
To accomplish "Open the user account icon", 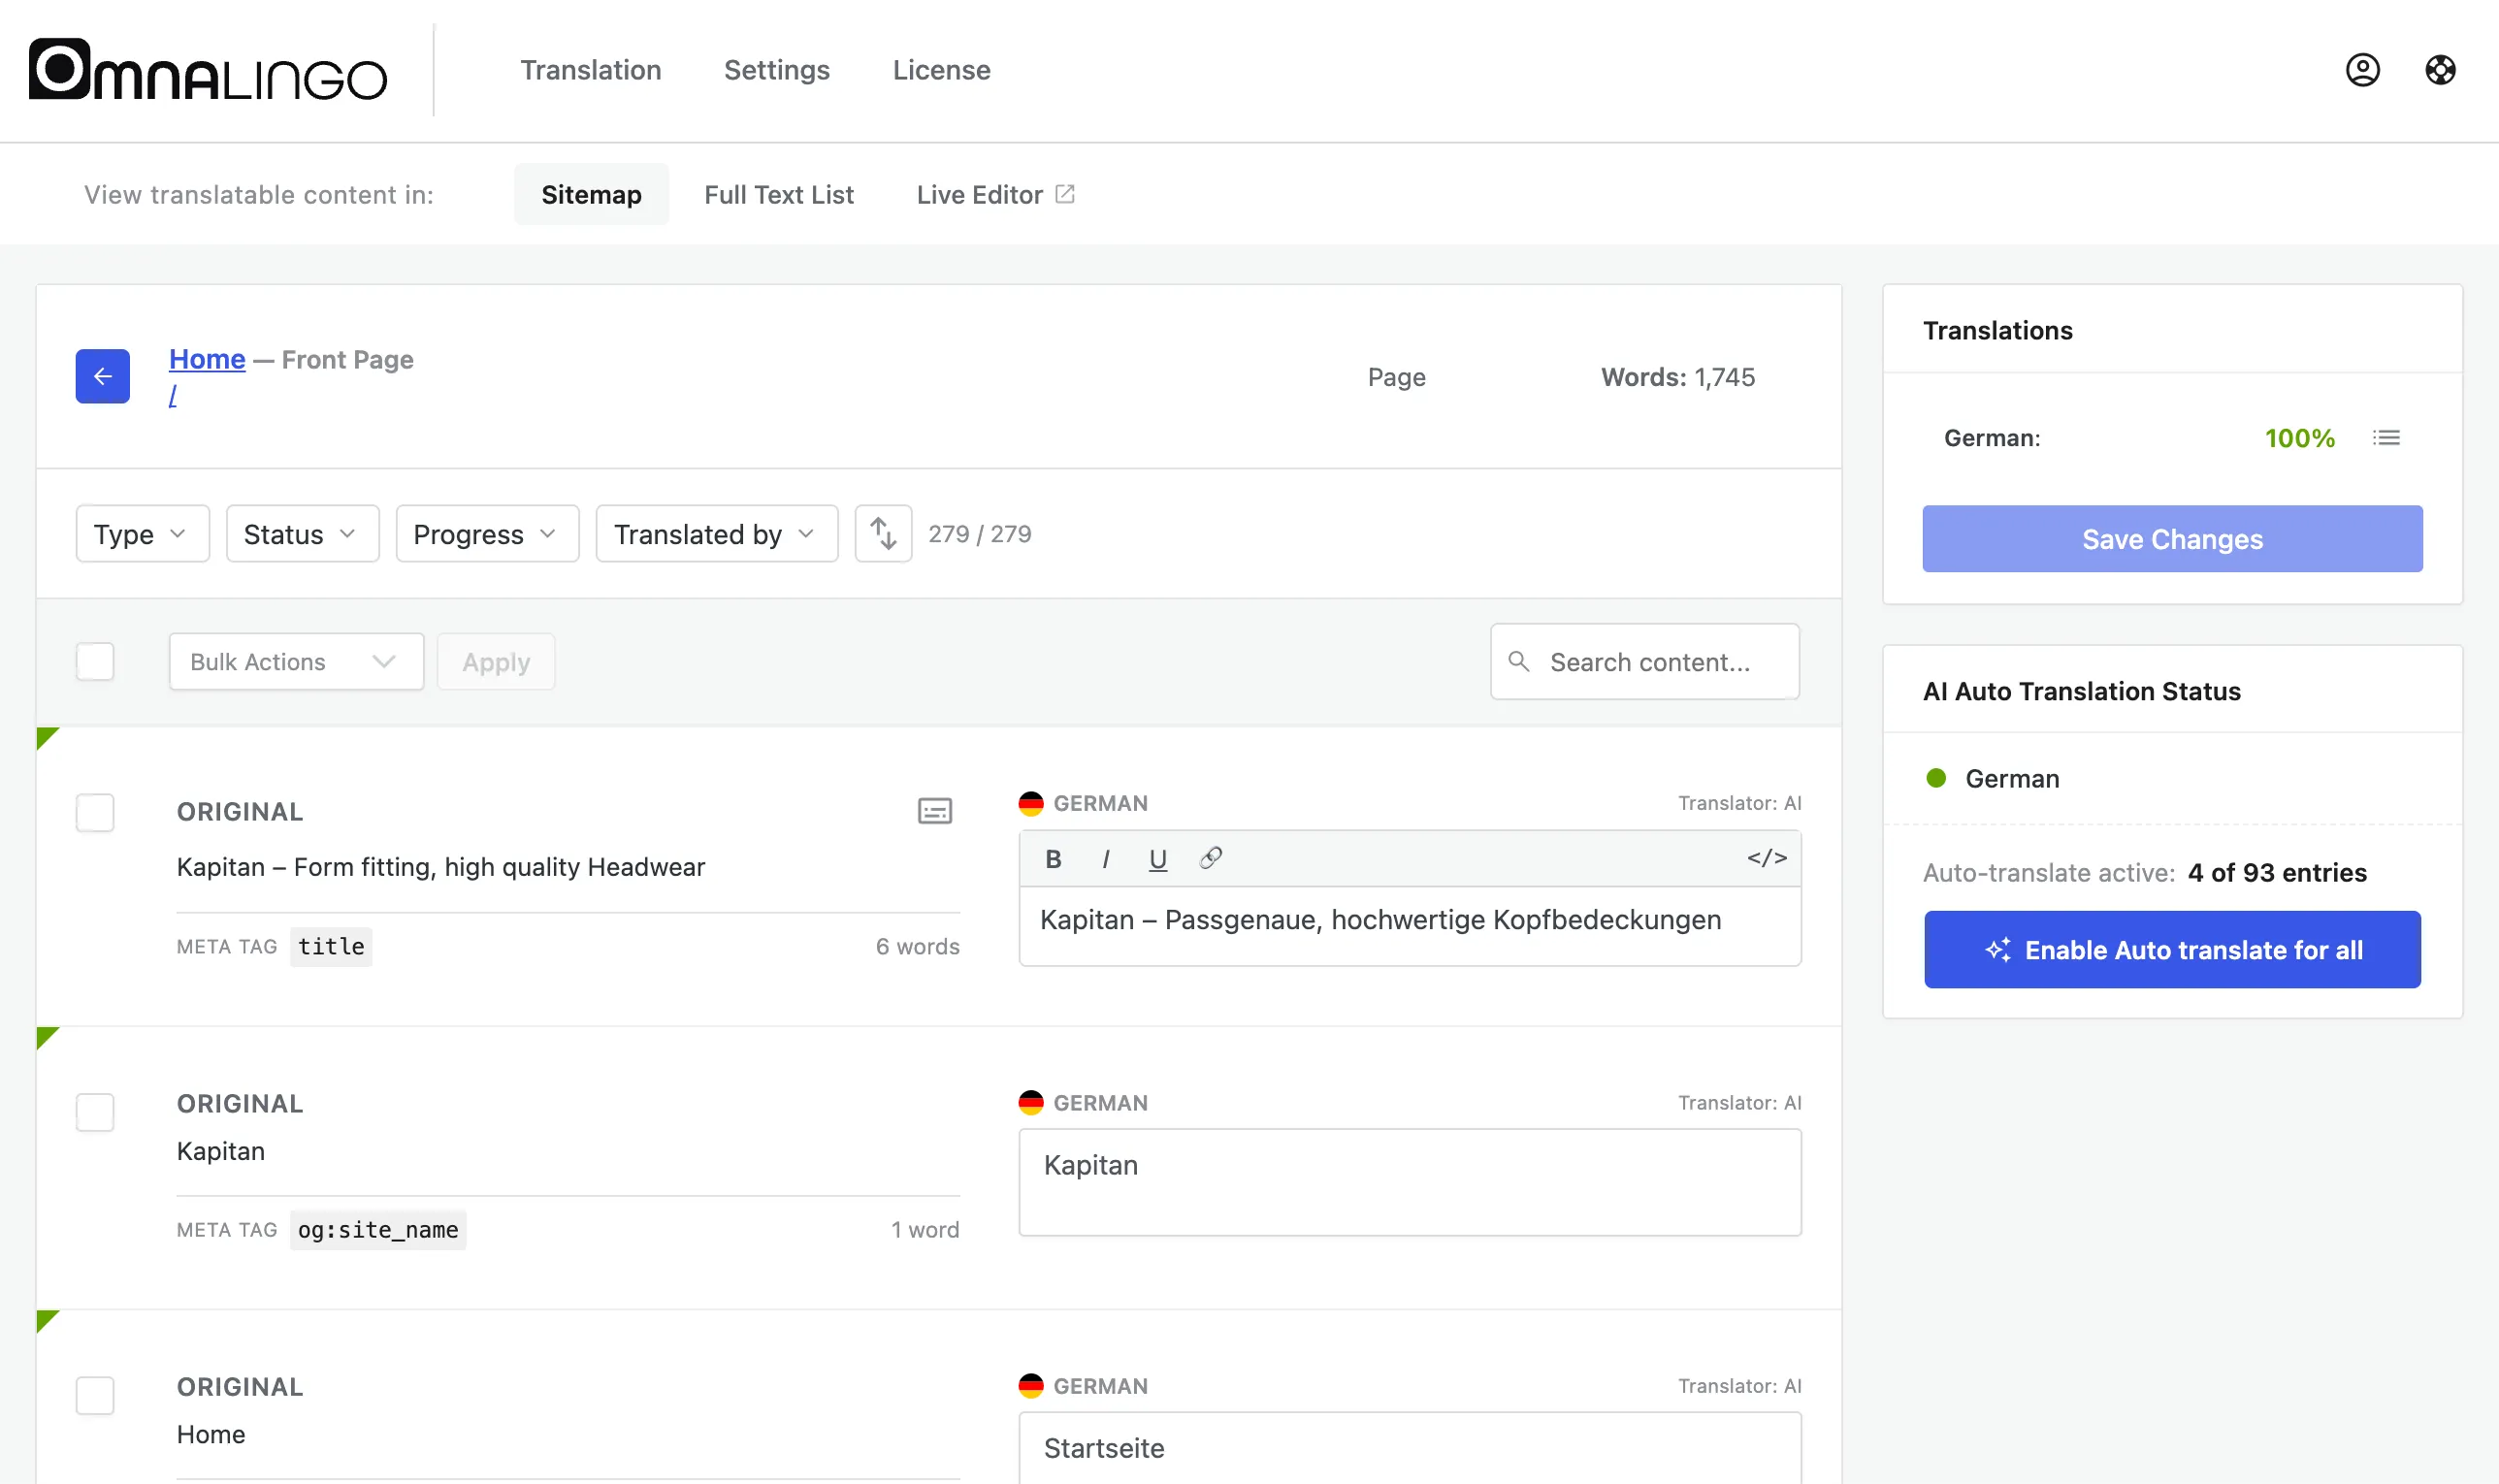I will tap(2362, 70).
